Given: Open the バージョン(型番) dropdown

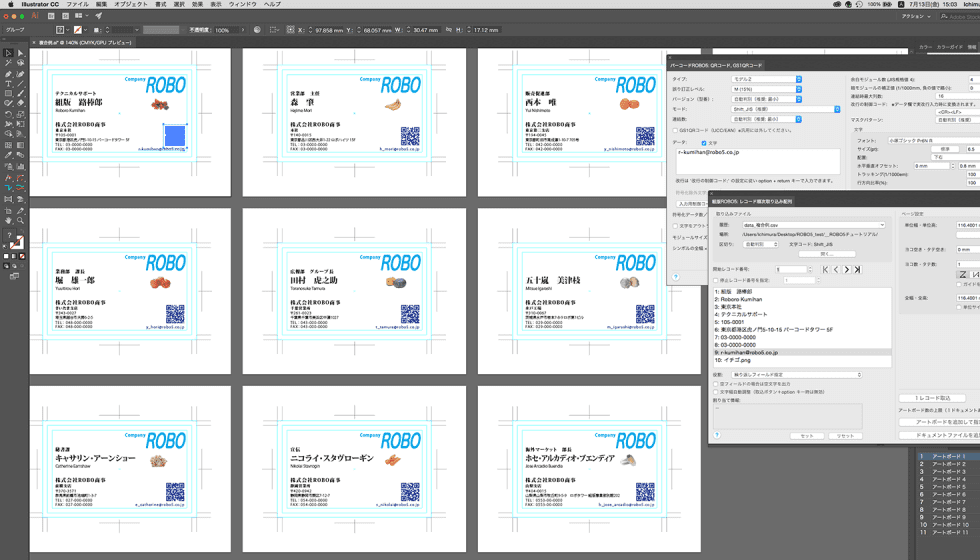Looking at the screenshot, I should point(766,99).
